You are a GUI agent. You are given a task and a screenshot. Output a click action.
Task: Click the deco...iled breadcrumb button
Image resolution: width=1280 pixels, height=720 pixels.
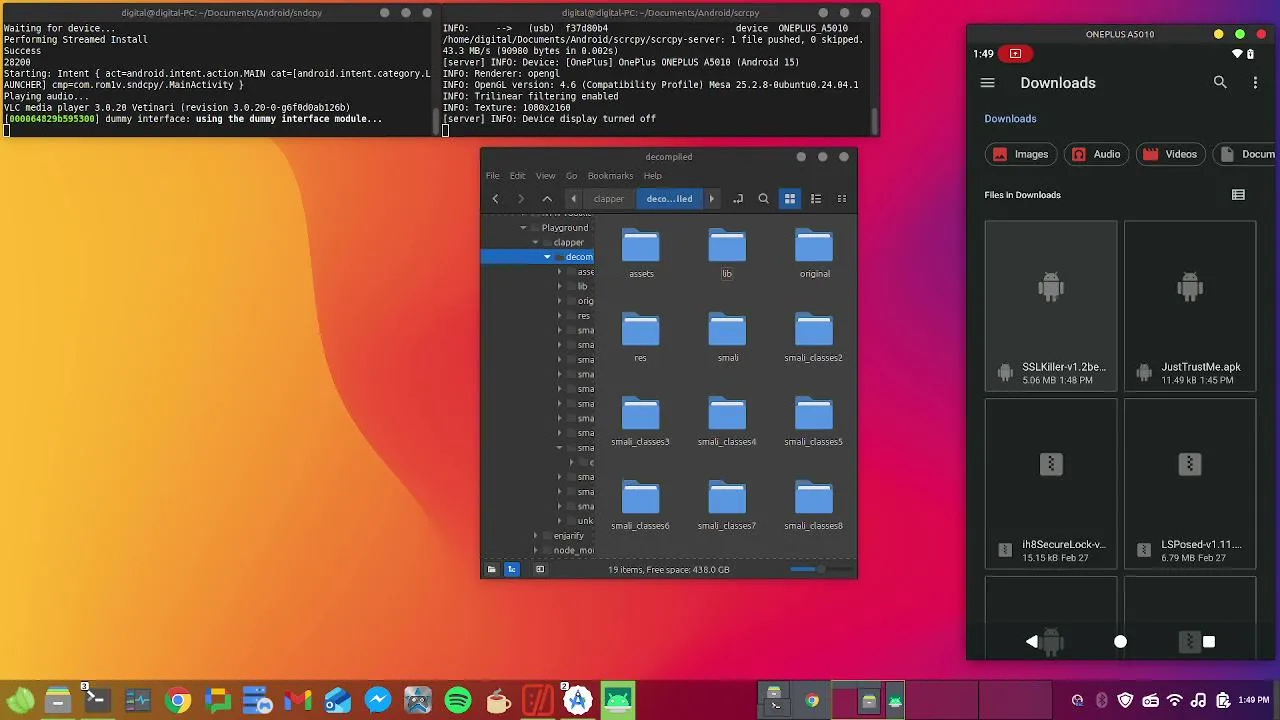tap(669, 199)
